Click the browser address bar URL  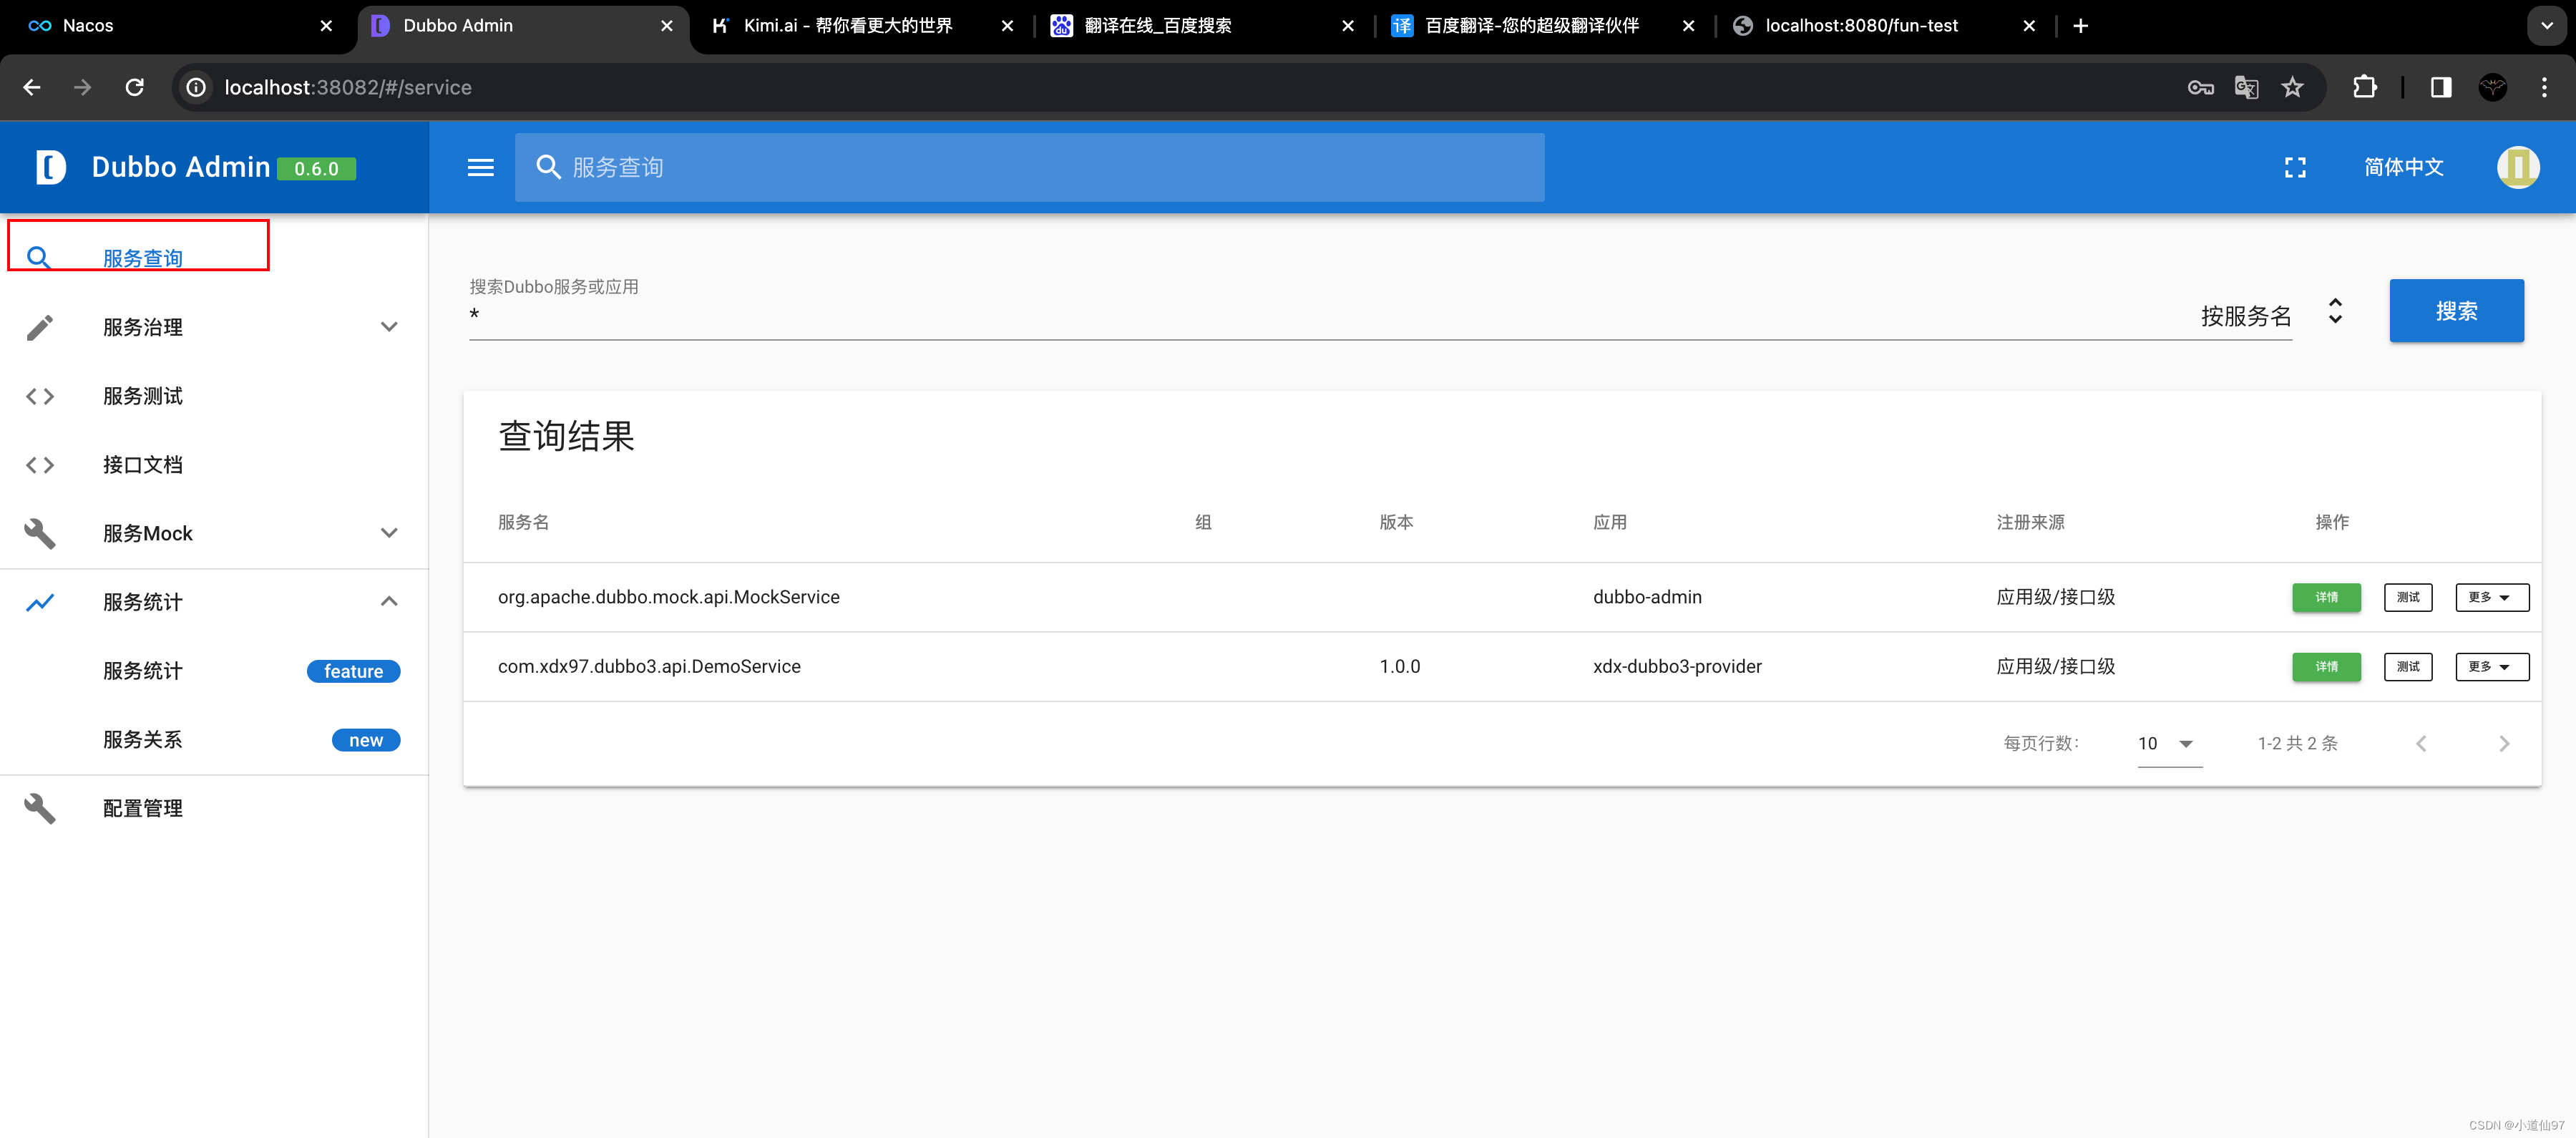[347, 87]
